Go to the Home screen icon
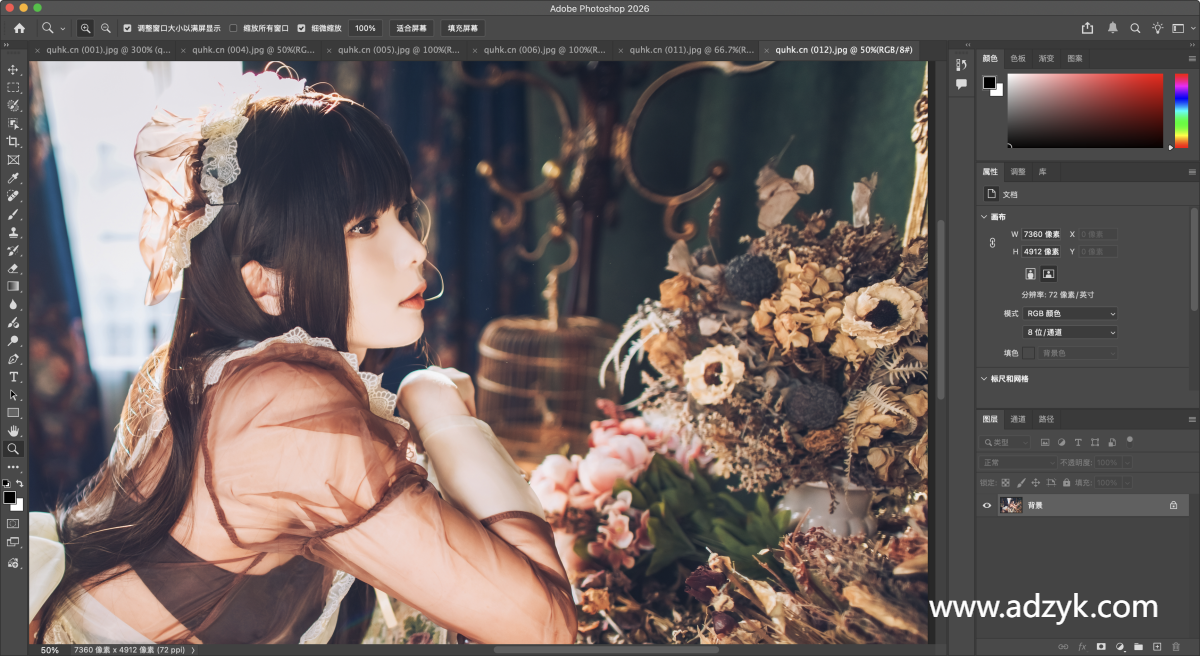This screenshot has width=1200, height=656. (x=19, y=28)
